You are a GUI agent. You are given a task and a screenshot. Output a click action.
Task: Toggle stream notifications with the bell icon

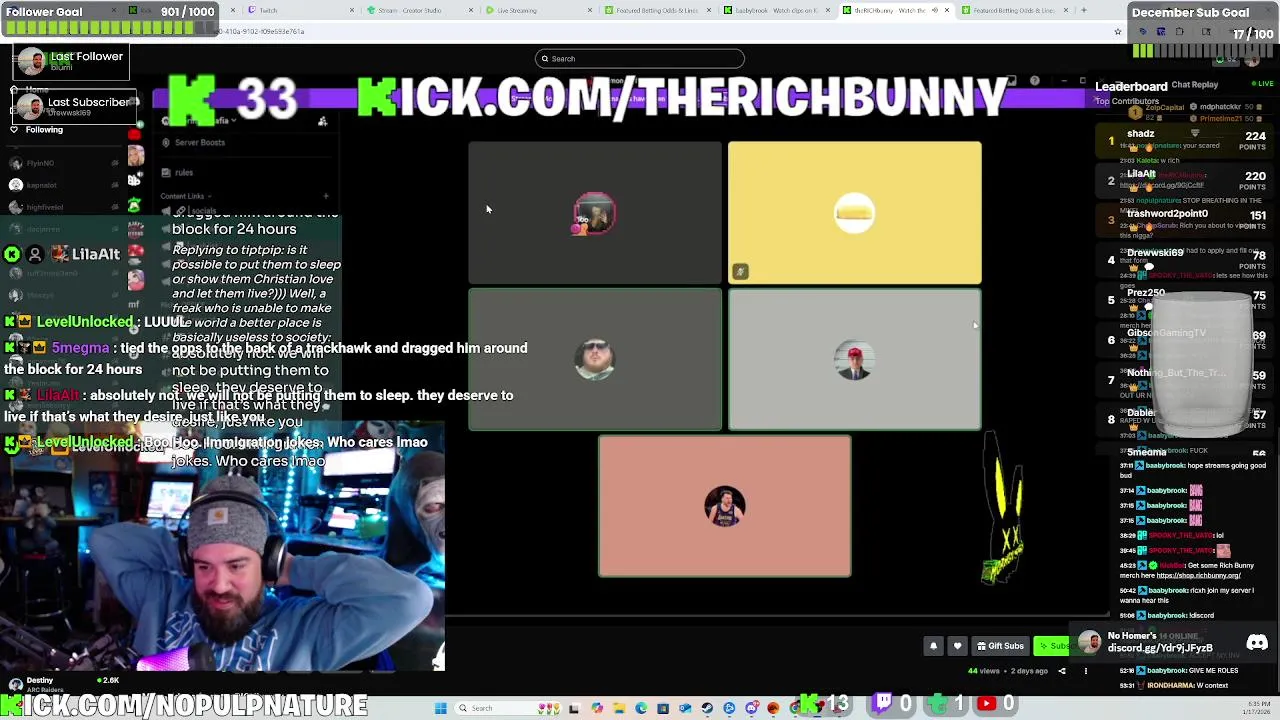933,646
